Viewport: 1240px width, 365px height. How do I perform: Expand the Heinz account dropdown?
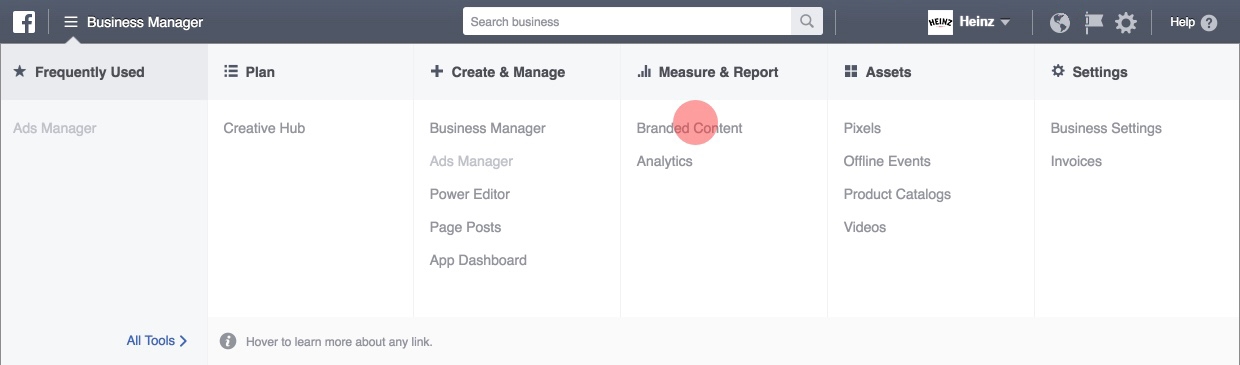pyautogui.click(x=1004, y=22)
